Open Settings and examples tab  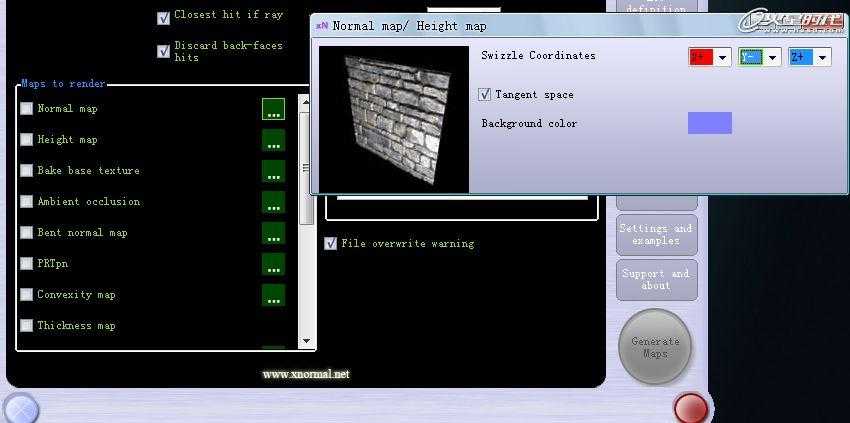pyautogui.click(x=656, y=235)
